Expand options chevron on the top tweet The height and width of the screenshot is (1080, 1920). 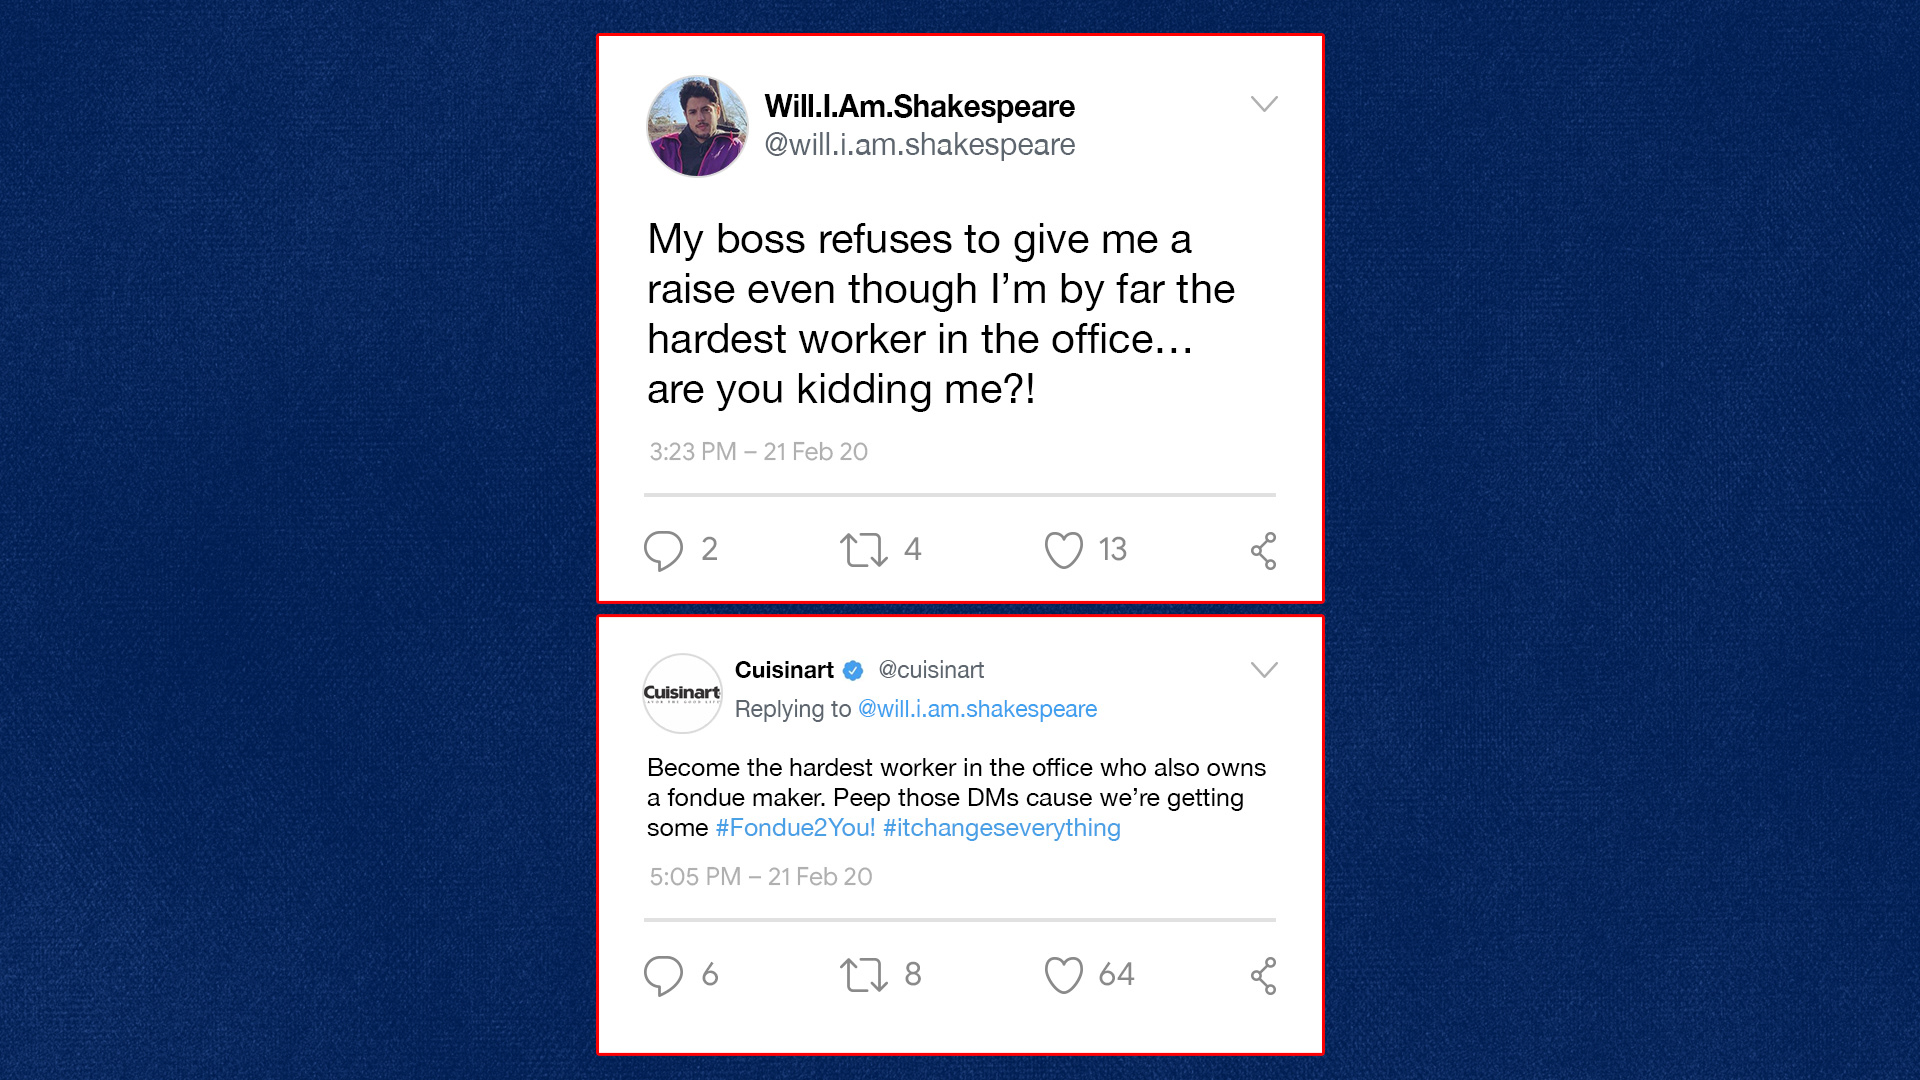[x=1264, y=104]
